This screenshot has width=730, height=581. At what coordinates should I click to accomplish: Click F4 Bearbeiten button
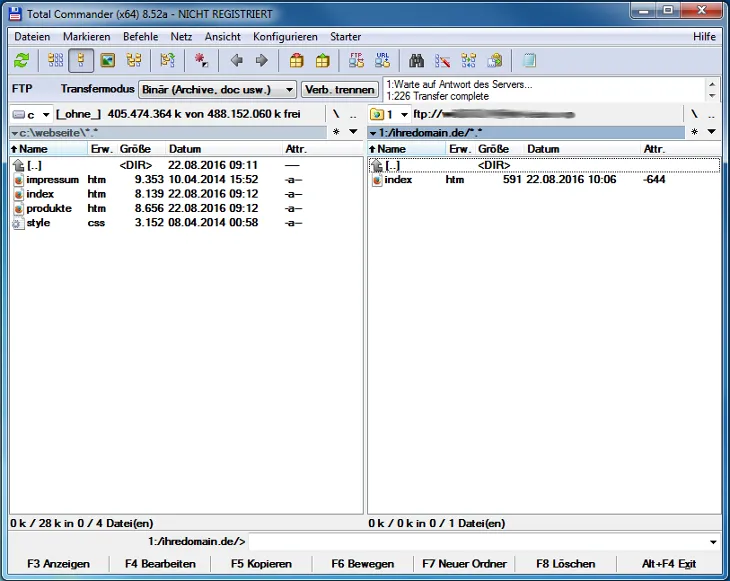tap(160, 564)
